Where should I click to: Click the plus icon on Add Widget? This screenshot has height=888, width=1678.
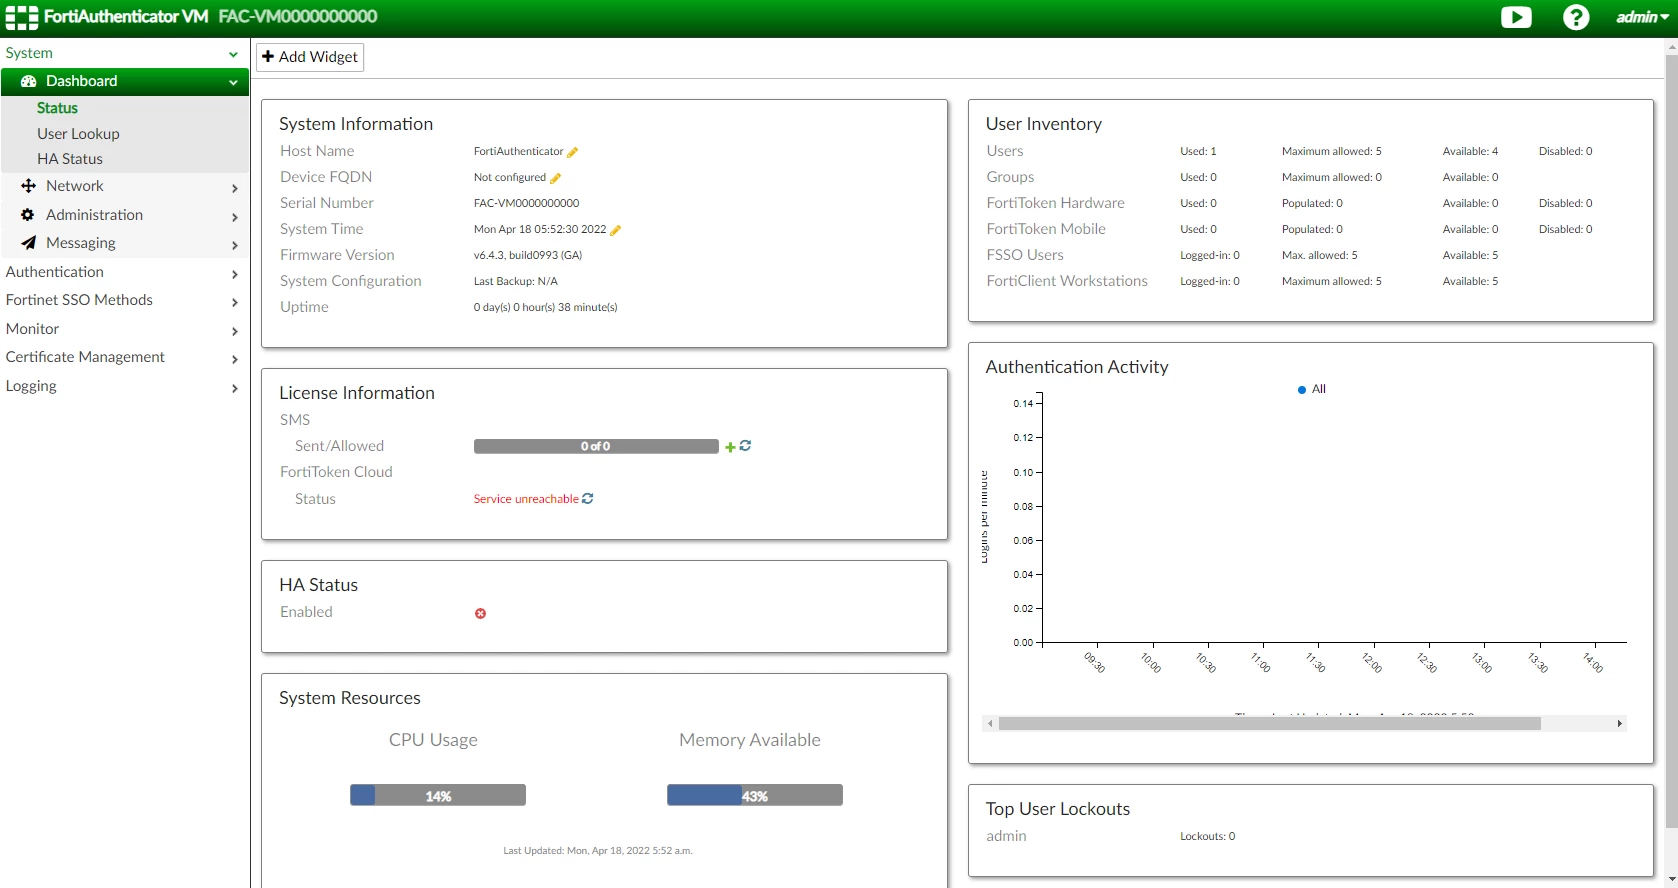coord(268,57)
